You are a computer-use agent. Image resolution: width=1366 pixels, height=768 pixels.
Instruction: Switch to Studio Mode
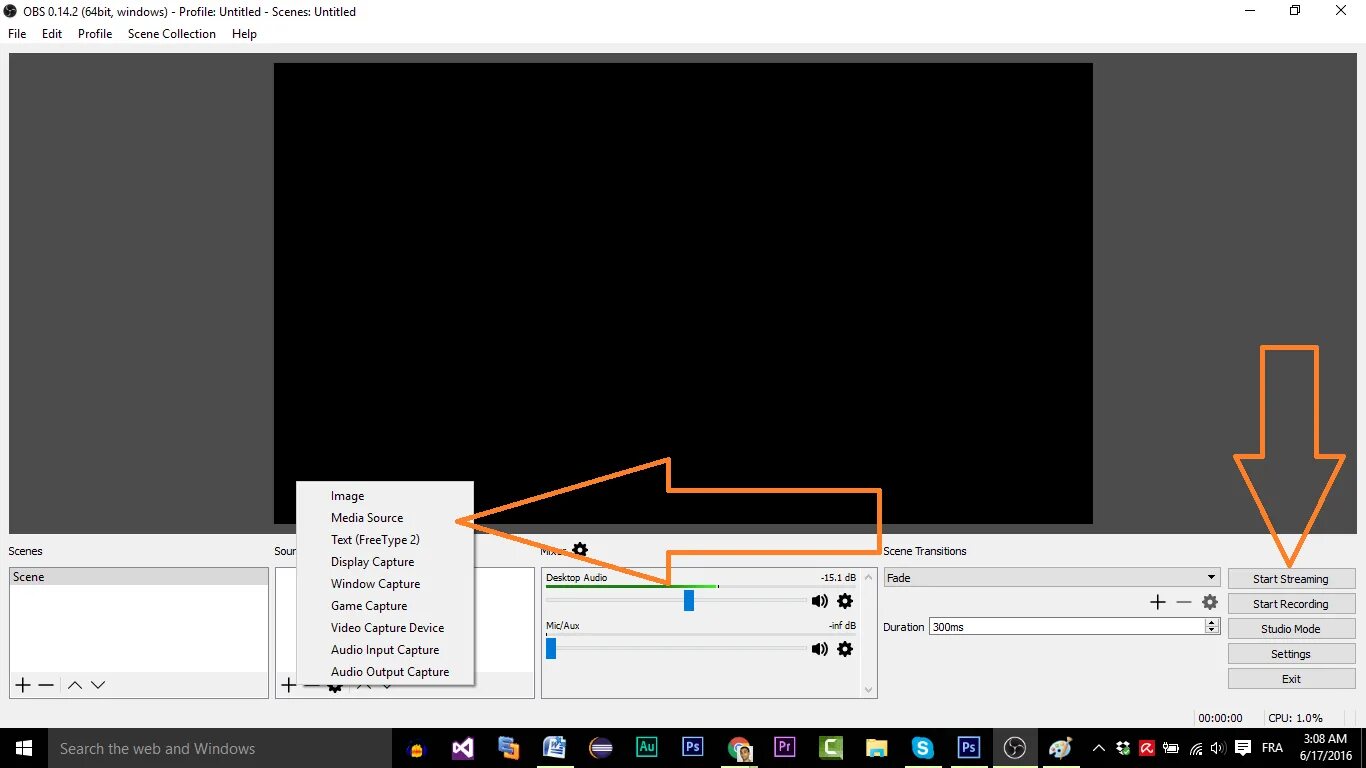pos(1291,629)
